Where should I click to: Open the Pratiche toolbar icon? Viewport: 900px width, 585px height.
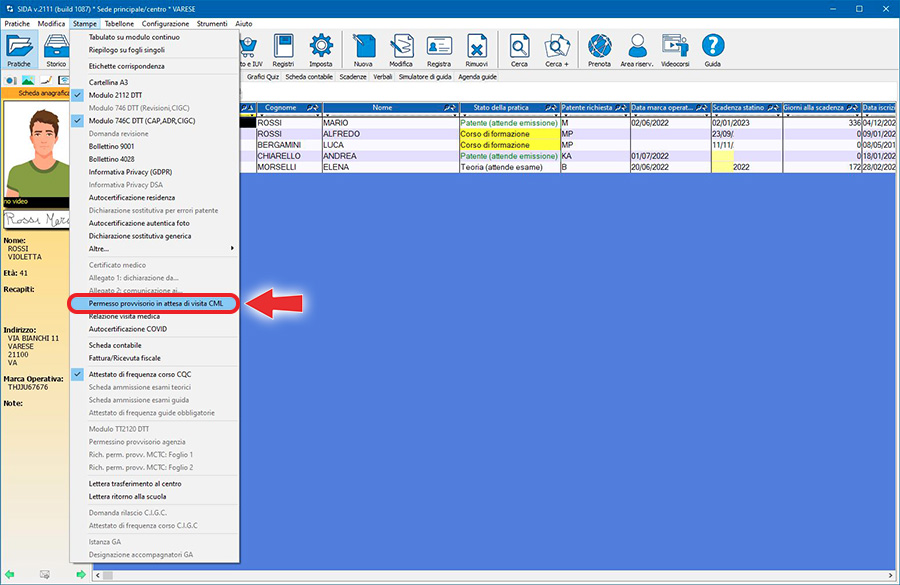[19, 50]
